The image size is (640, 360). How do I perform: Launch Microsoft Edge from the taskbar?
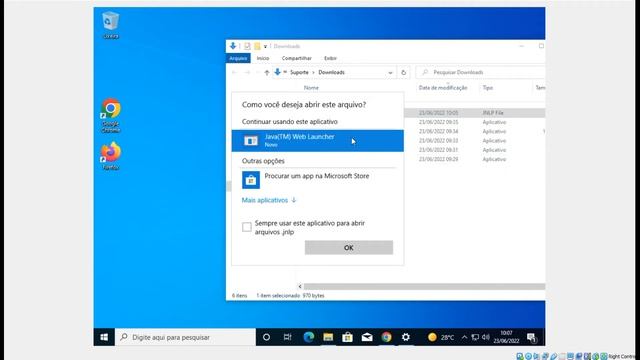pyautogui.click(x=309, y=337)
